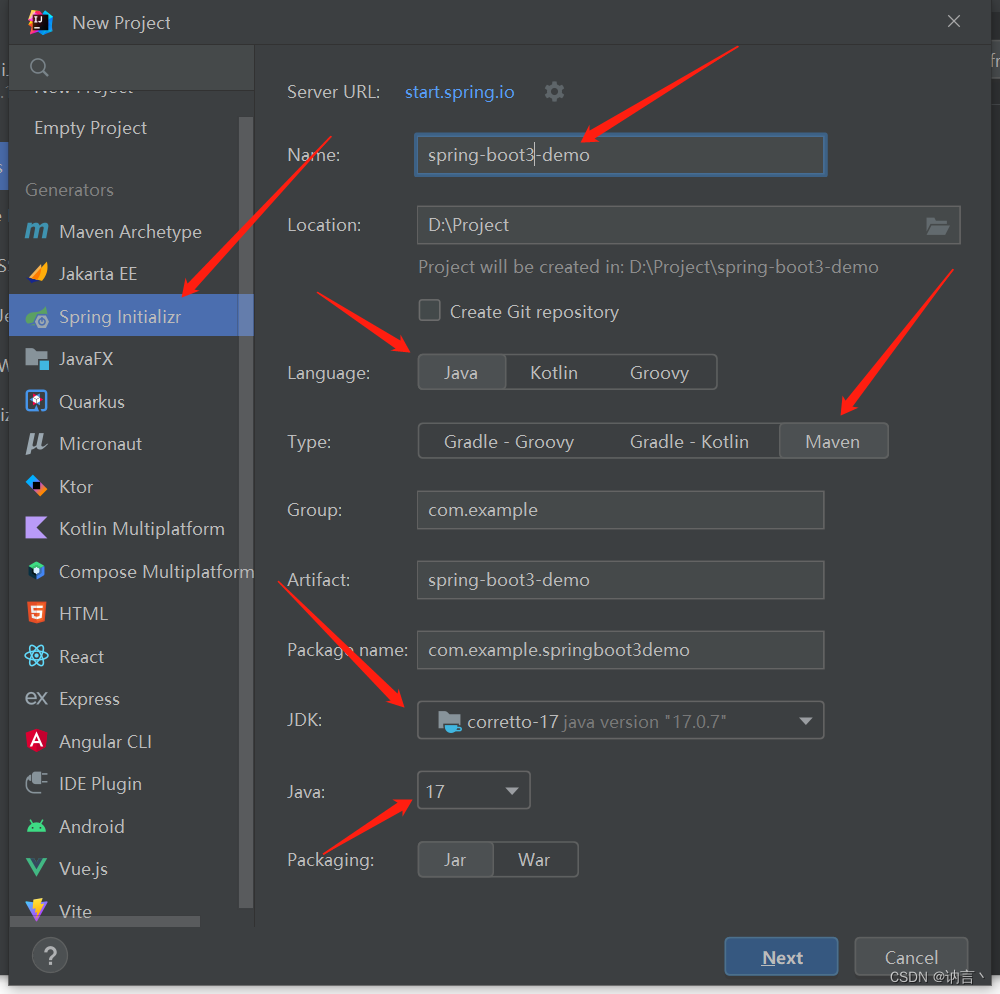Screen dimensions: 1000x994
Task: Click the Group input field
Action: pyautogui.click(x=621, y=510)
